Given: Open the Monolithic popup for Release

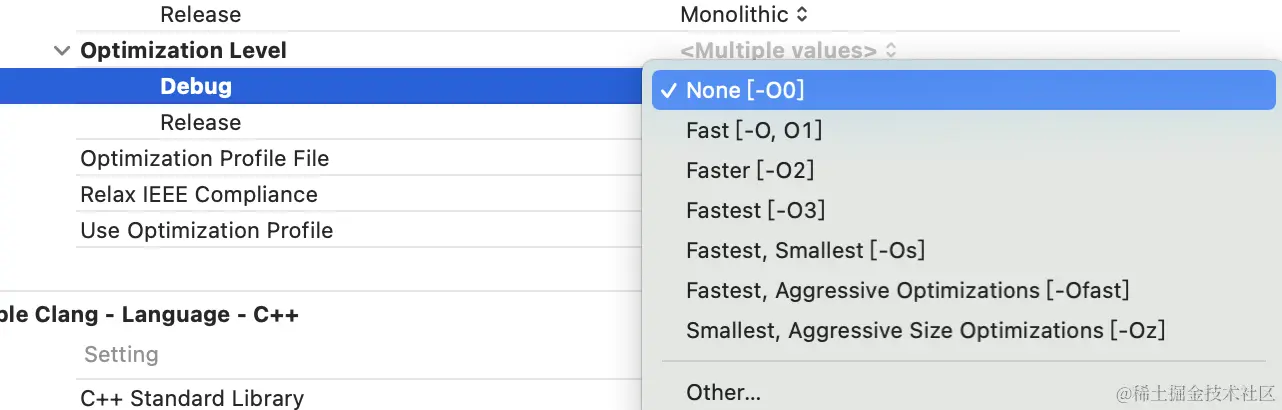Looking at the screenshot, I should [744, 15].
